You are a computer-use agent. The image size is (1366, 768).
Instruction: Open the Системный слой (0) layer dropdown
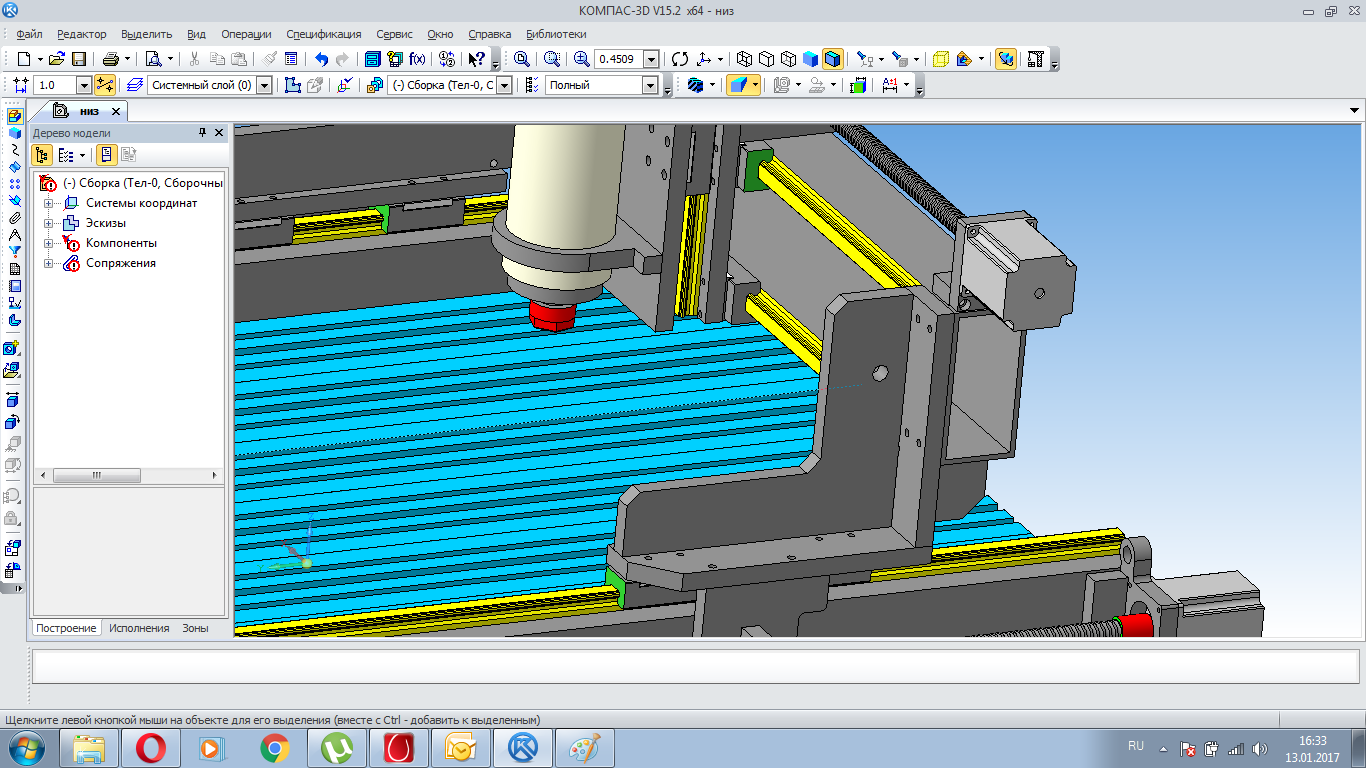[x=264, y=86]
